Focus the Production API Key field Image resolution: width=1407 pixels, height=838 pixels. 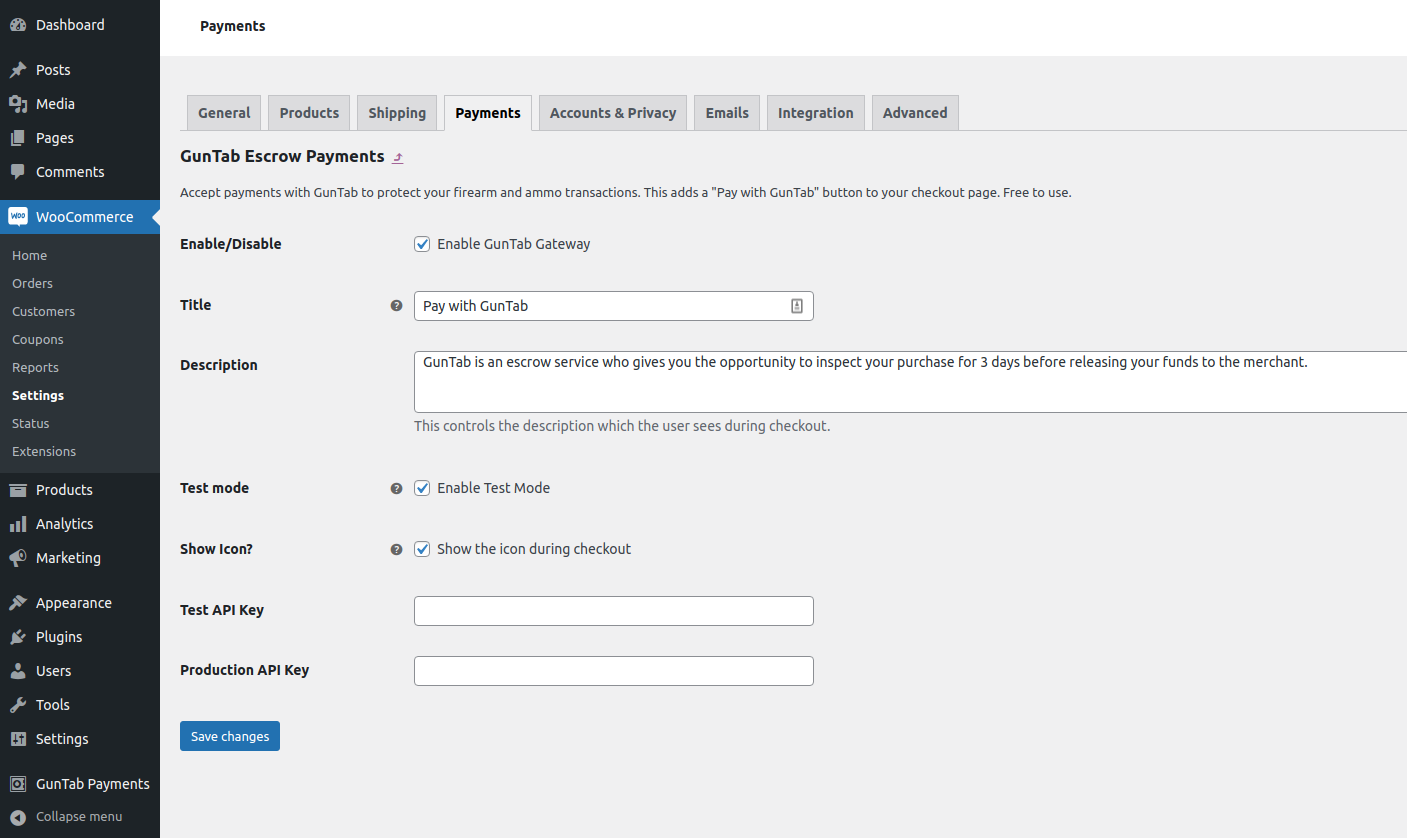(614, 671)
